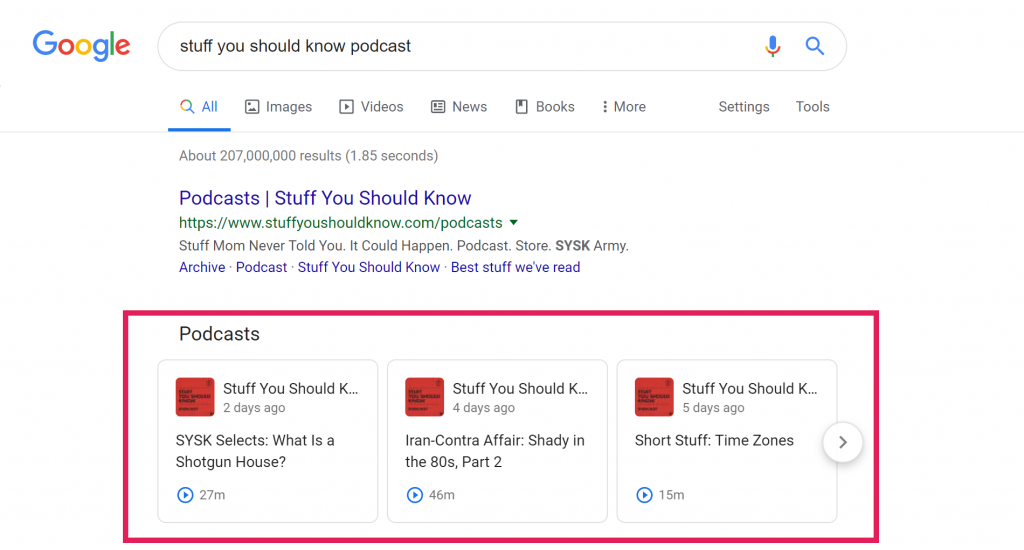Image resolution: width=1024 pixels, height=550 pixels.
Task: Play the 15m Short Stuff Time Zones episode
Action: point(645,495)
